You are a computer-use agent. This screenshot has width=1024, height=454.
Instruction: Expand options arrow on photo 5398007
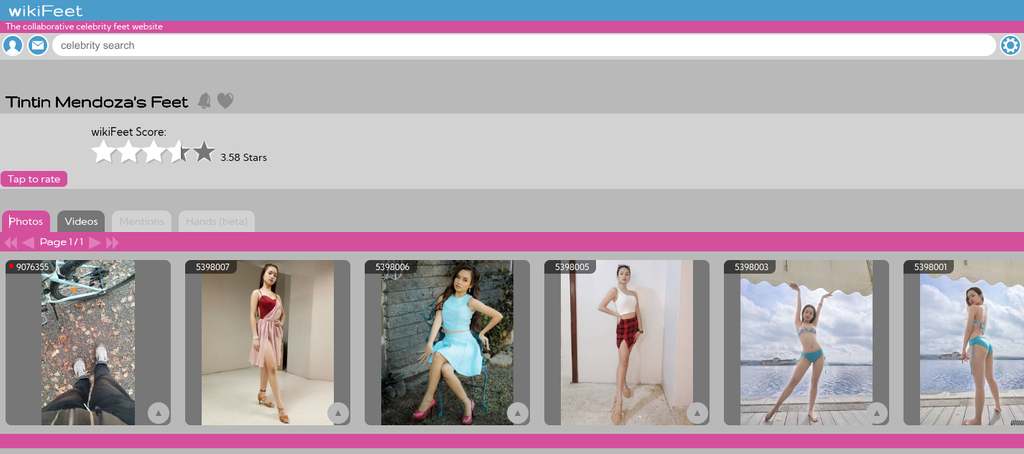tap(338, 413)
